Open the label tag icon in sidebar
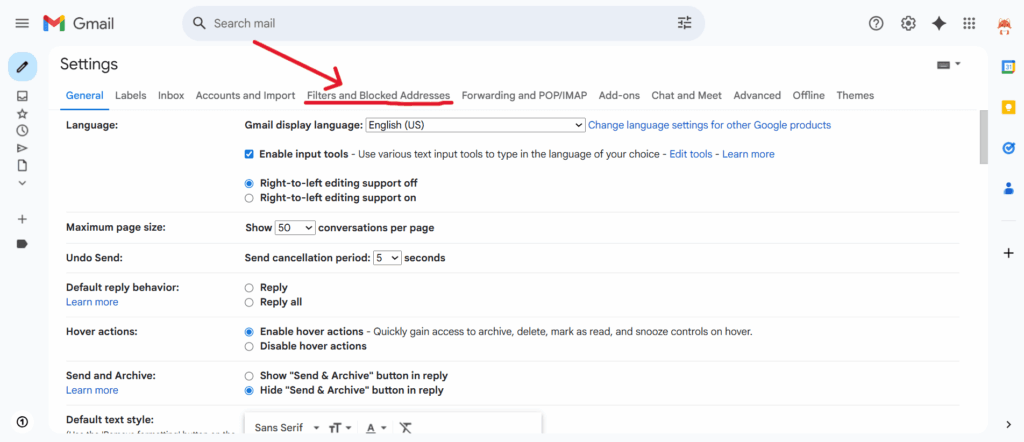The width and height of the screenshot is (1024, 442). click(22, 244)
